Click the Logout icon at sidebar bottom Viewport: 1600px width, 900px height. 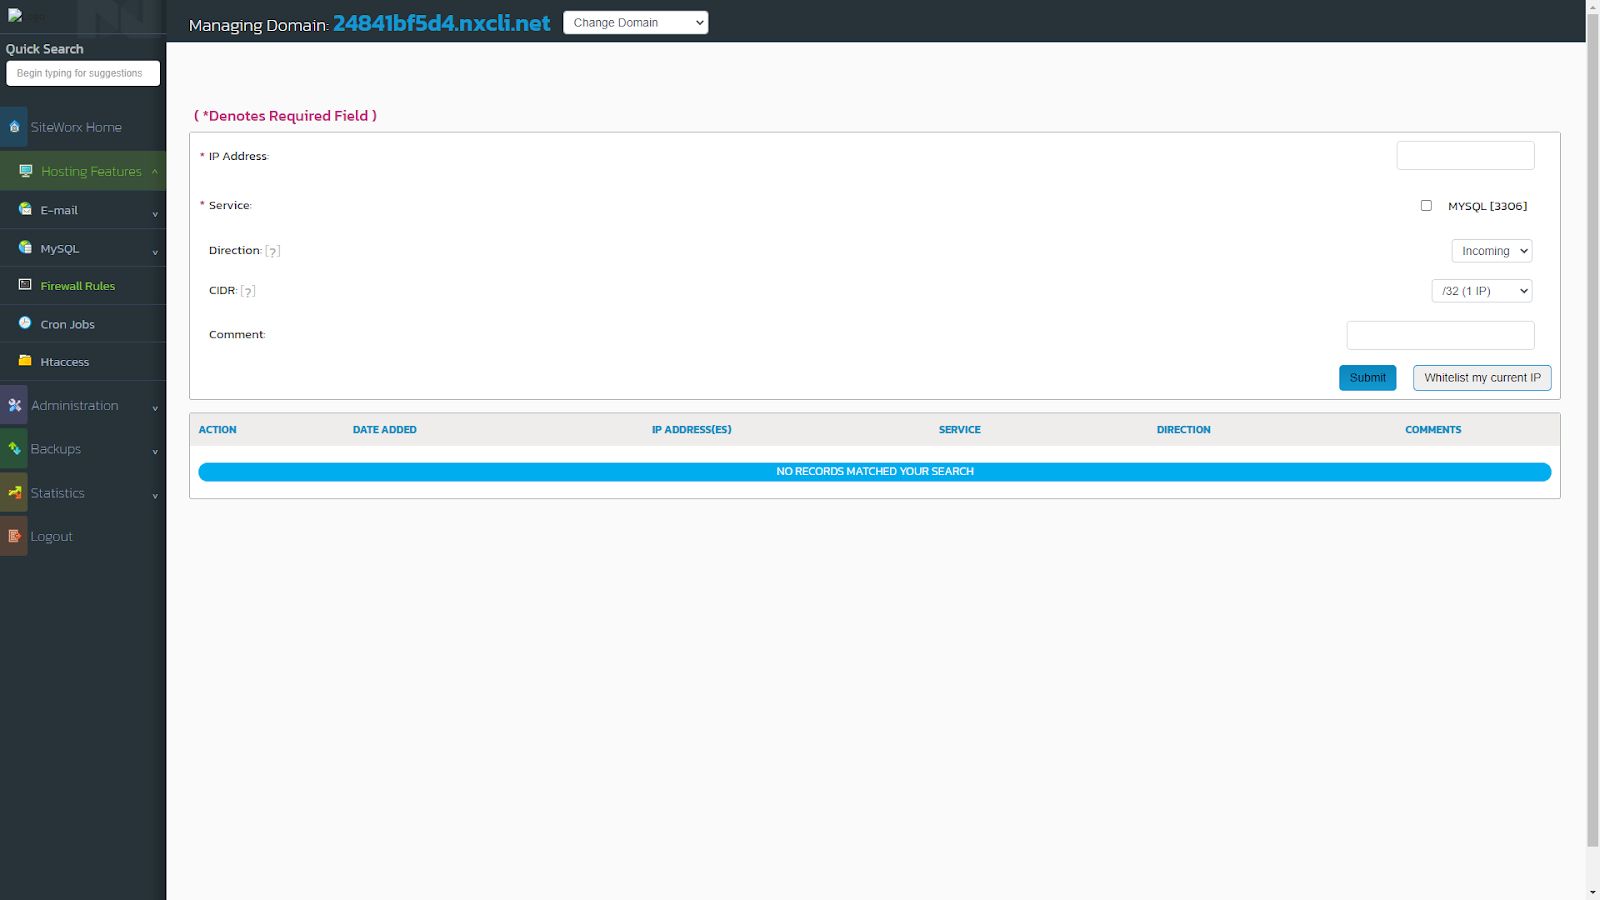pyautogui.click(x=14, y=536)
